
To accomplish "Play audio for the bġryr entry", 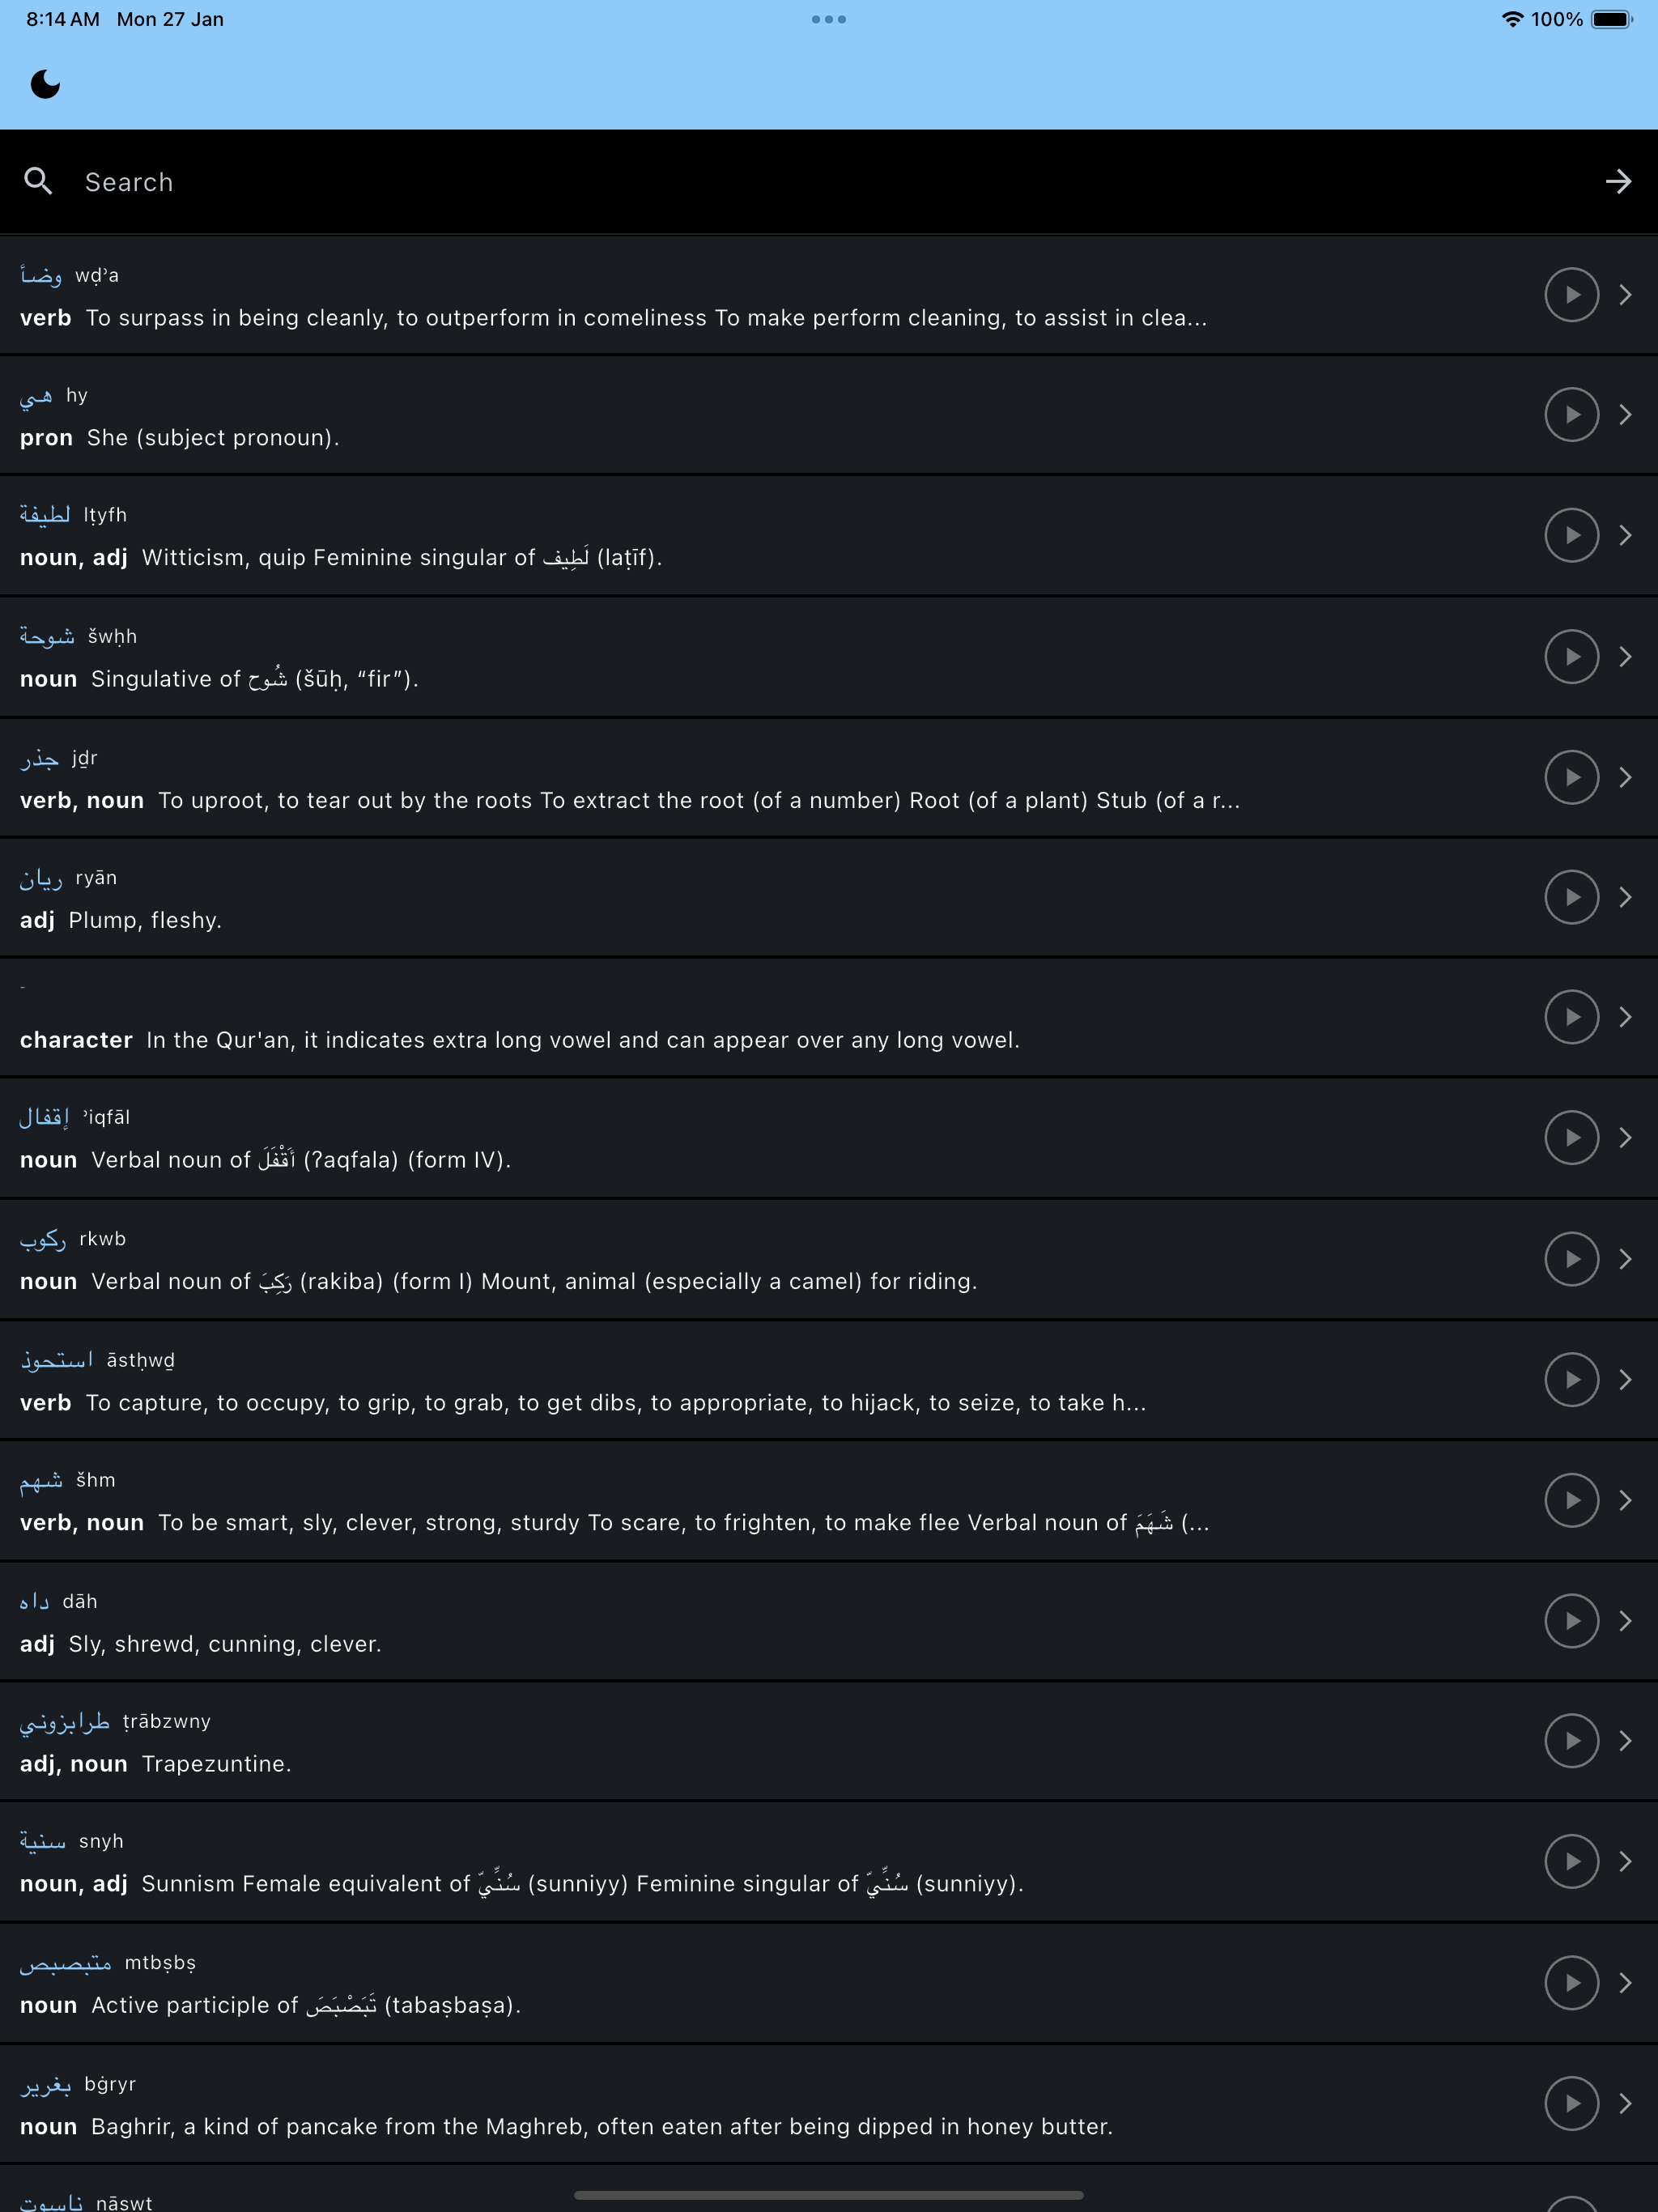I will pyautogui.click(x=1571, y=2104).
